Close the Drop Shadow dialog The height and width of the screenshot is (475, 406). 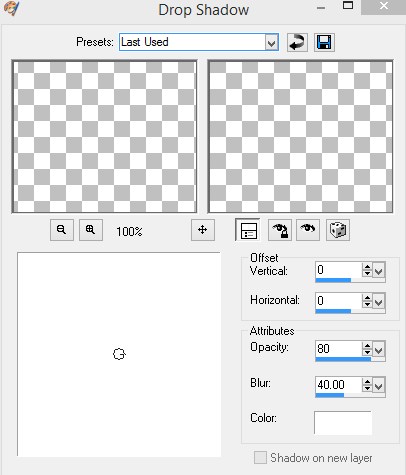click(384, 7)
